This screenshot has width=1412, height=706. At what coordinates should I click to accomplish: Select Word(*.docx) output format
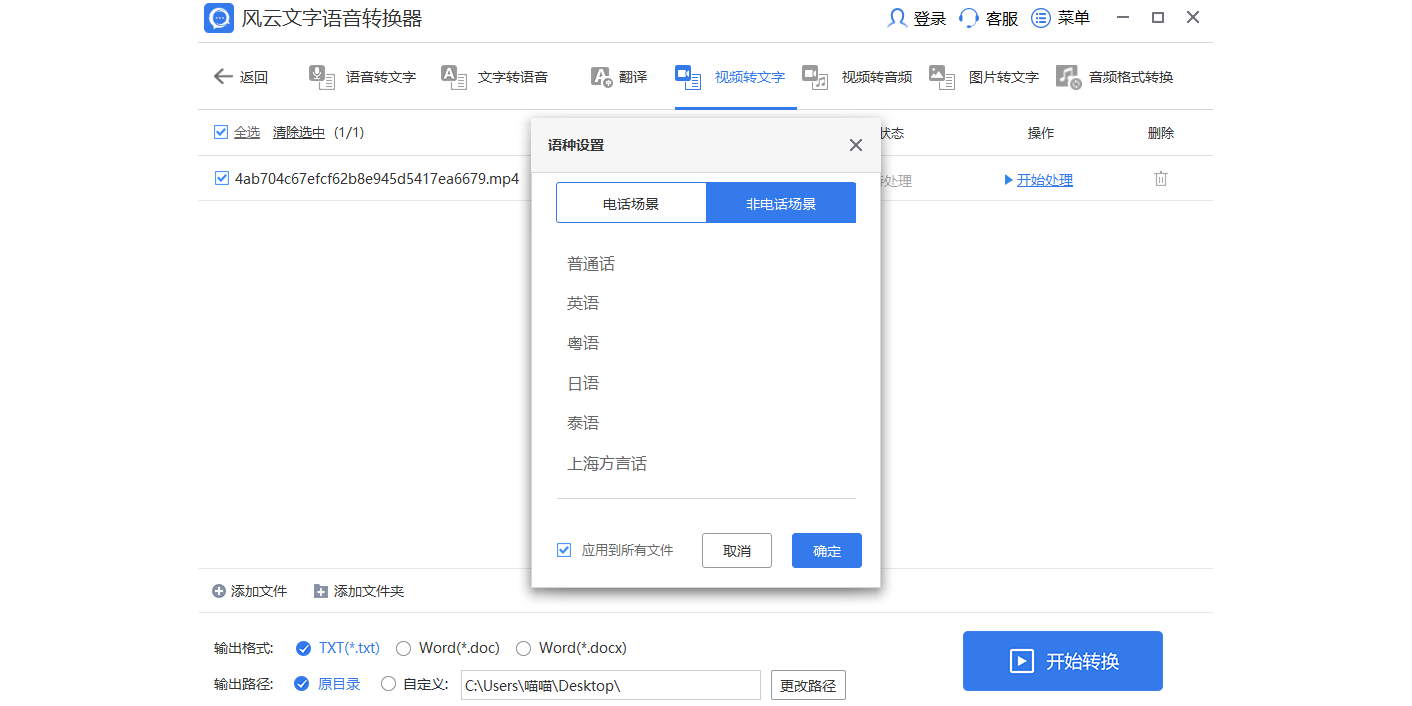[524, 648]
